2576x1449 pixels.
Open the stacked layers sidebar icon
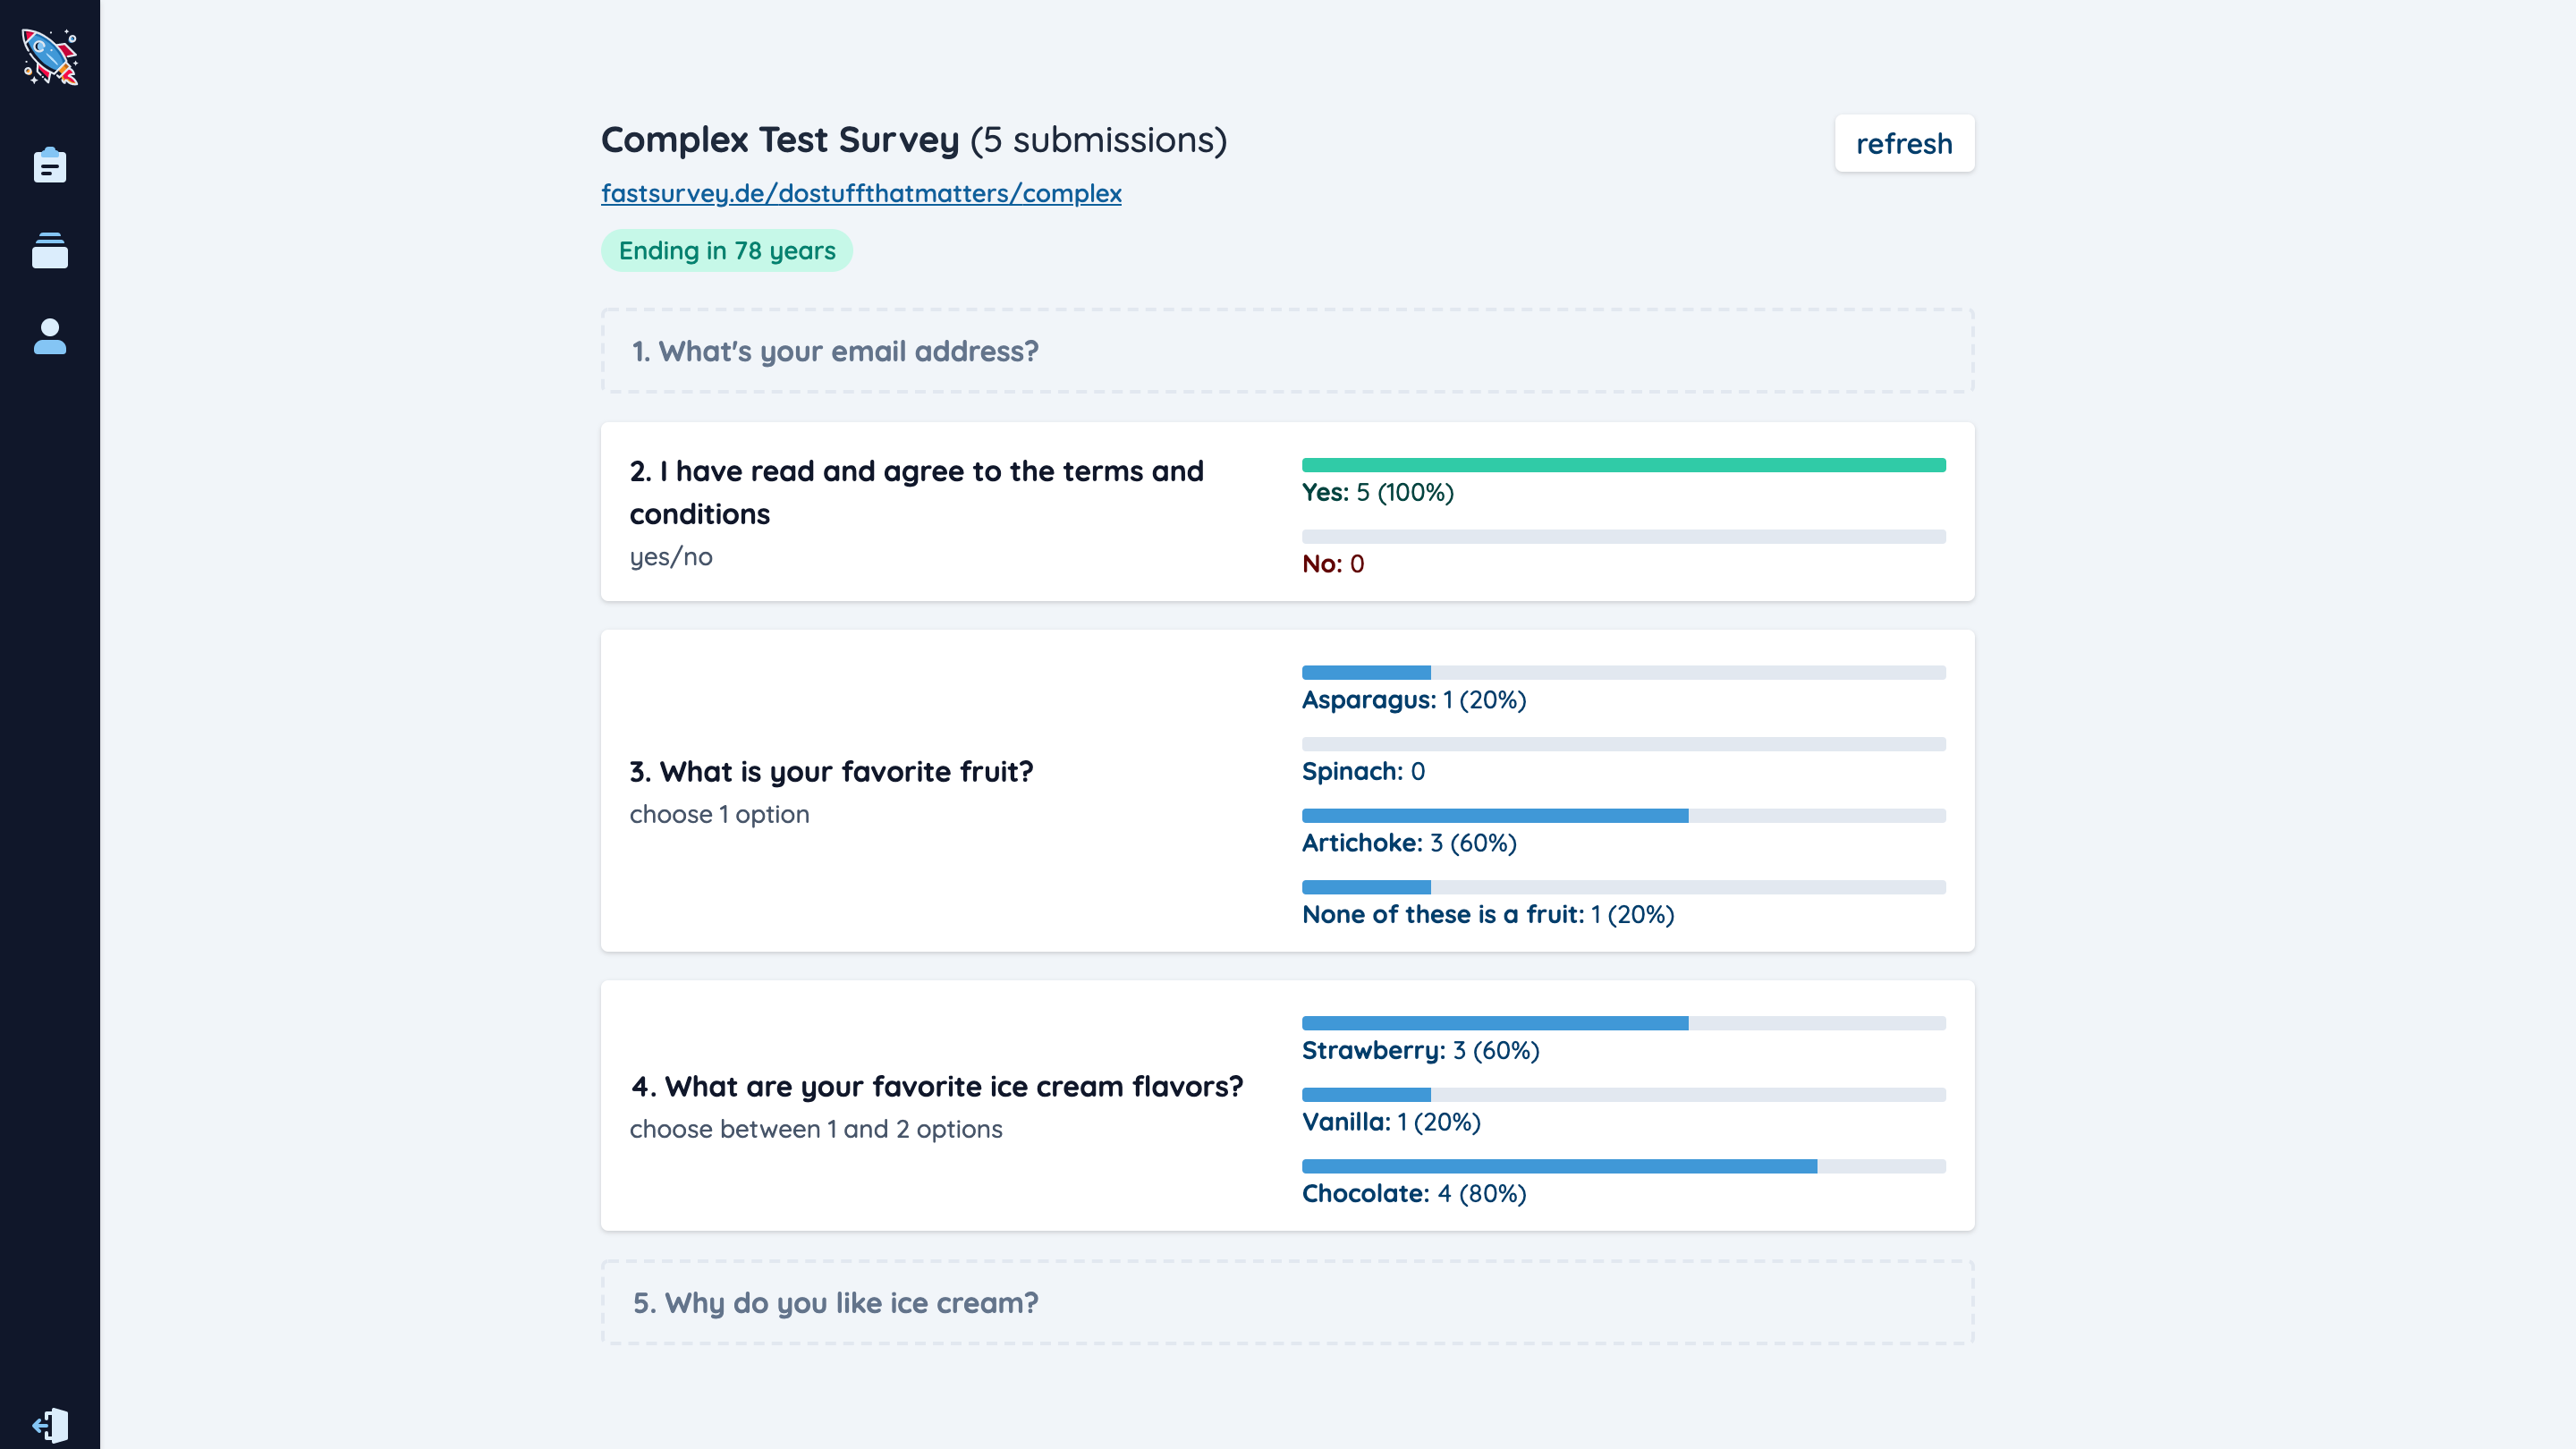pyautogui.click(x=50, y=250)
